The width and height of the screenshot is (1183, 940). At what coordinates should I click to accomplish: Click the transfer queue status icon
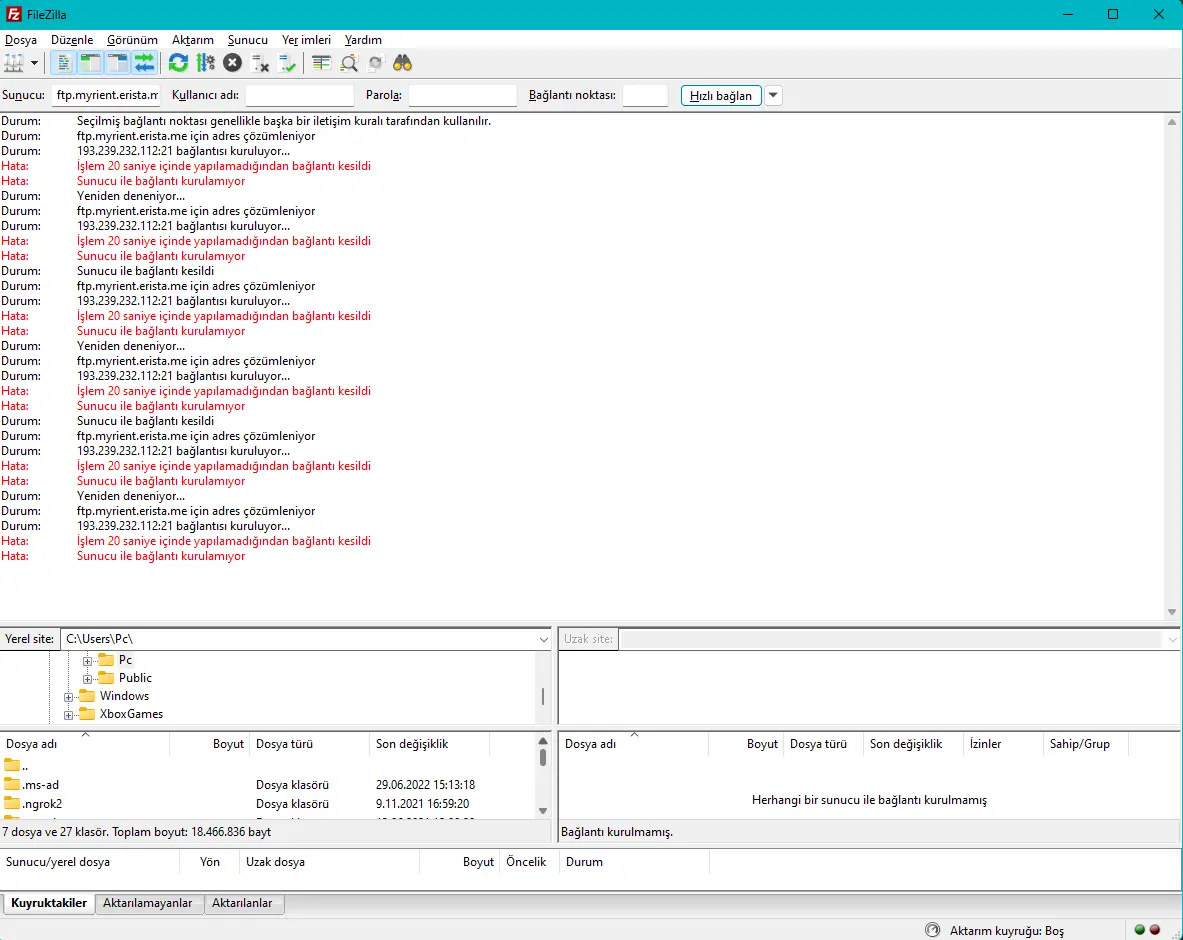[933, 930]
